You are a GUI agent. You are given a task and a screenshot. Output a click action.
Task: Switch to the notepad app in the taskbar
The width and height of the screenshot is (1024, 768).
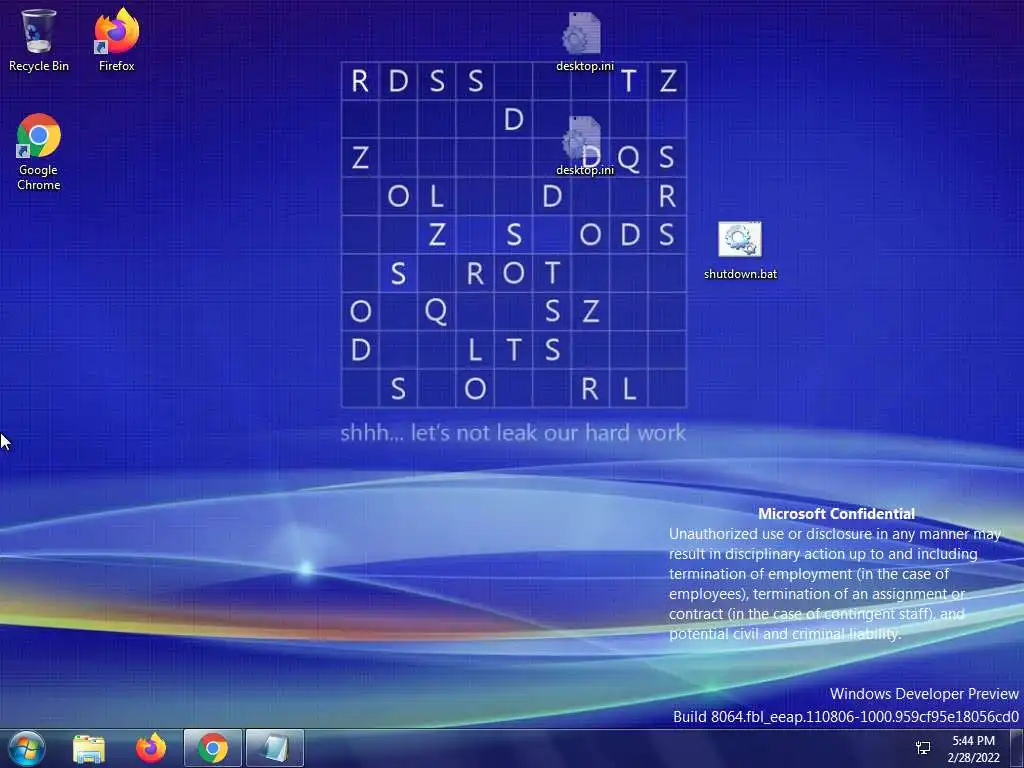(x=275, y=748)
